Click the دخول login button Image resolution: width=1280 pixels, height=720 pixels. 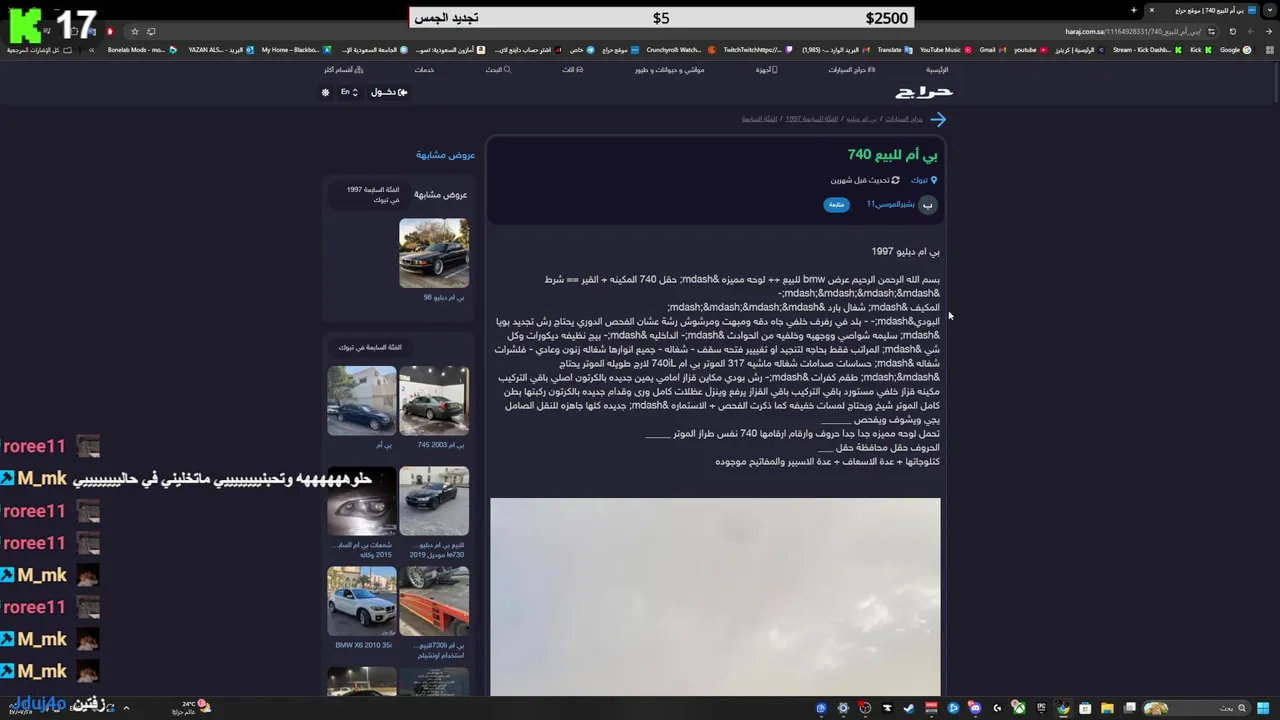[389, 92]
